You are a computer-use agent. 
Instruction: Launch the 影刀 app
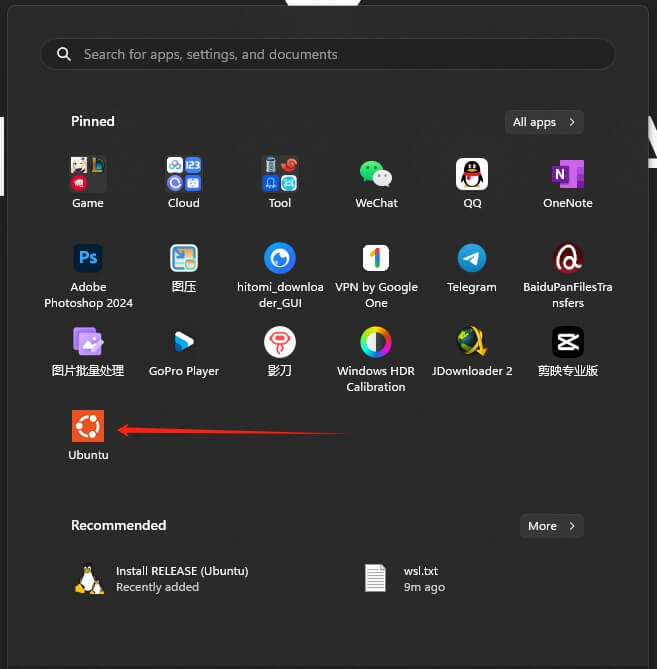click(280, 352)
